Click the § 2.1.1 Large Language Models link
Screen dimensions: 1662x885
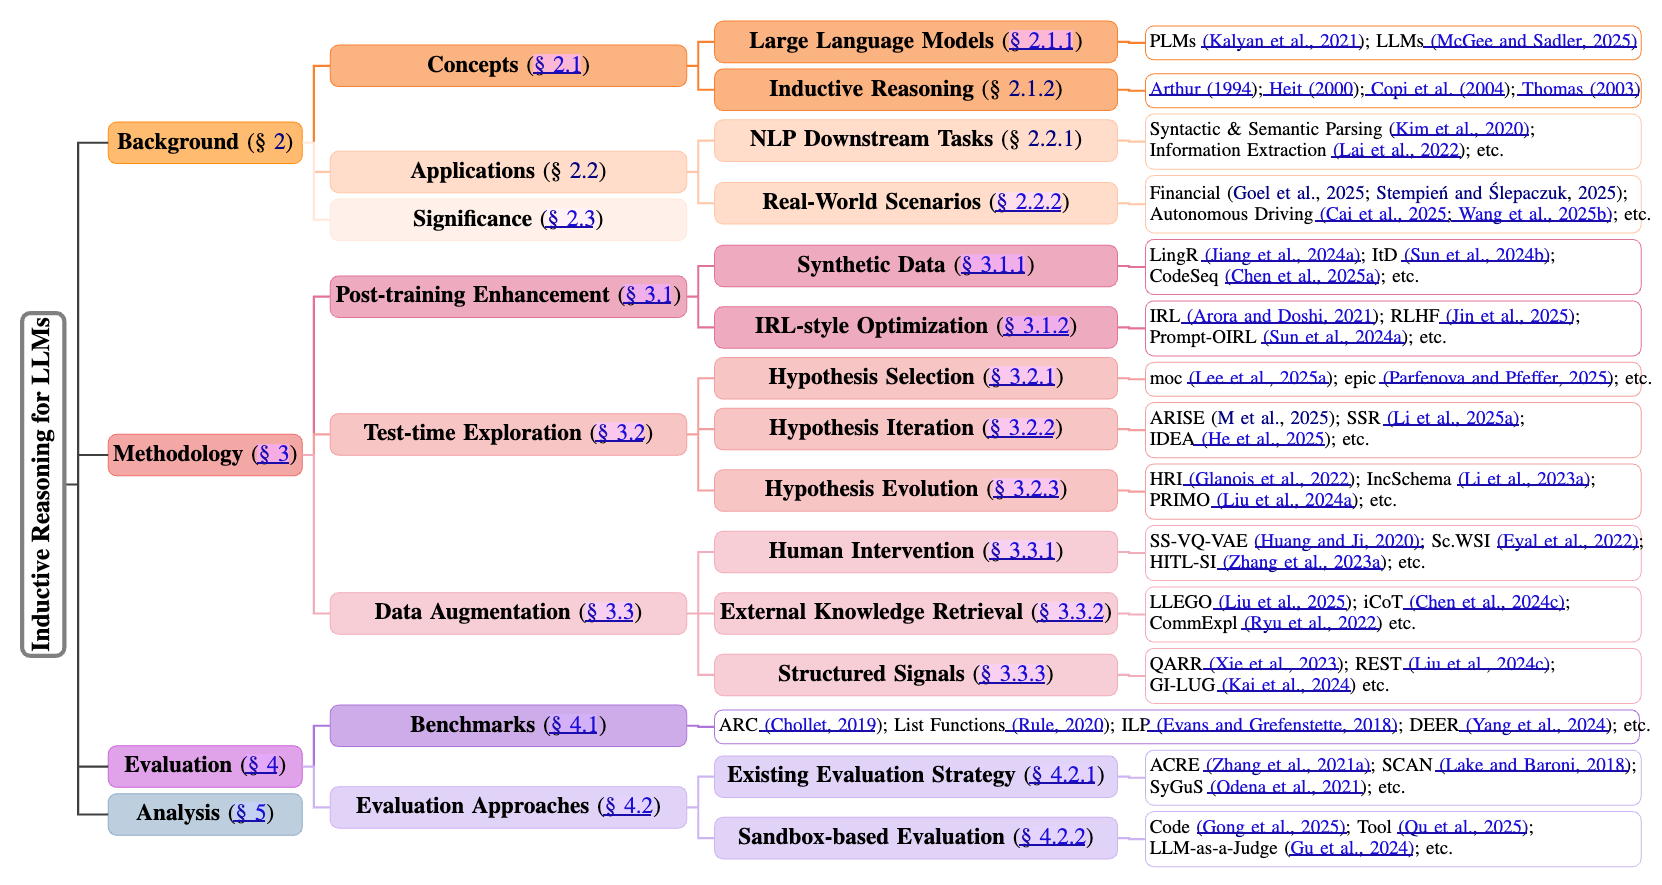click(x=1041, y=41)
